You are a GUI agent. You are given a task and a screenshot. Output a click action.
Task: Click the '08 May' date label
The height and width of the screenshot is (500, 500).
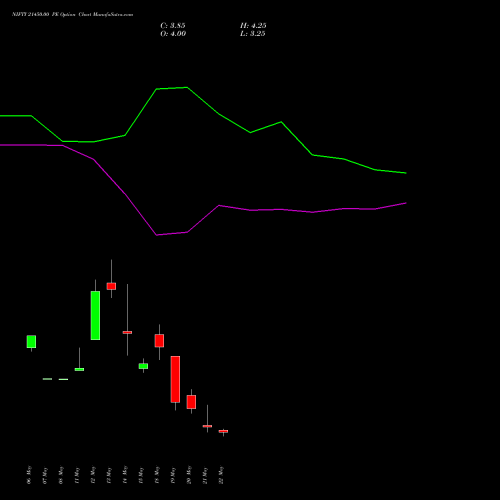[61, 475]
